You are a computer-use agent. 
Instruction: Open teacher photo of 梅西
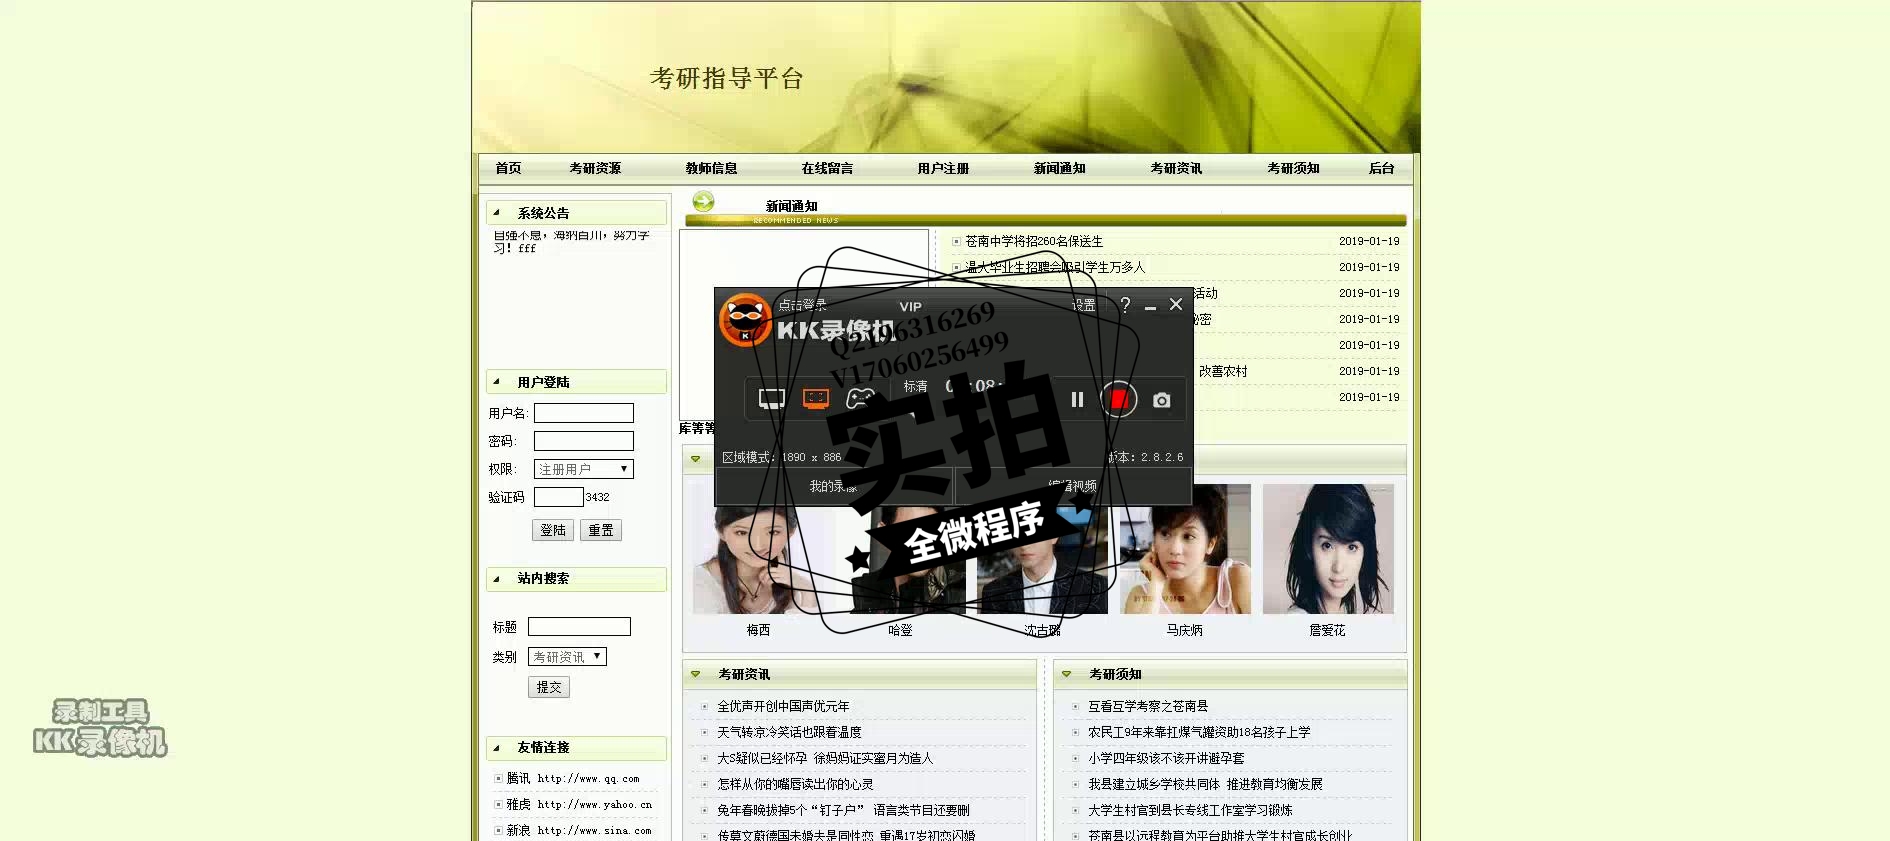click(758, 549)
